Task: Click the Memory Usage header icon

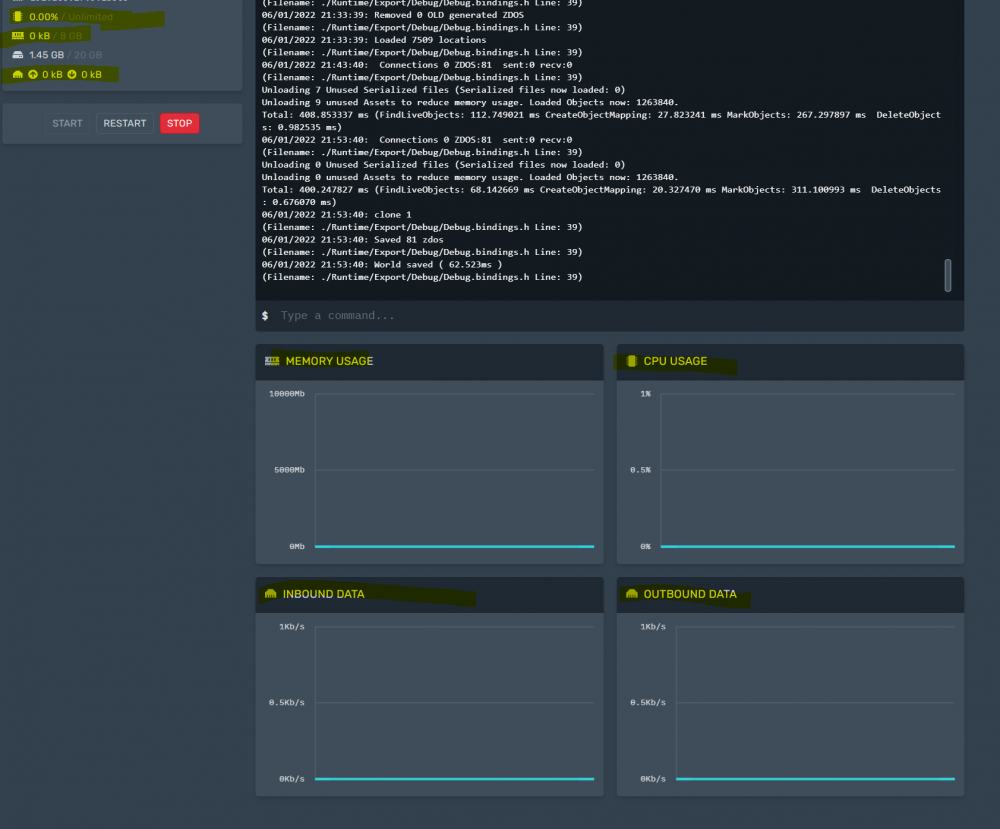Action: point(272,361)
